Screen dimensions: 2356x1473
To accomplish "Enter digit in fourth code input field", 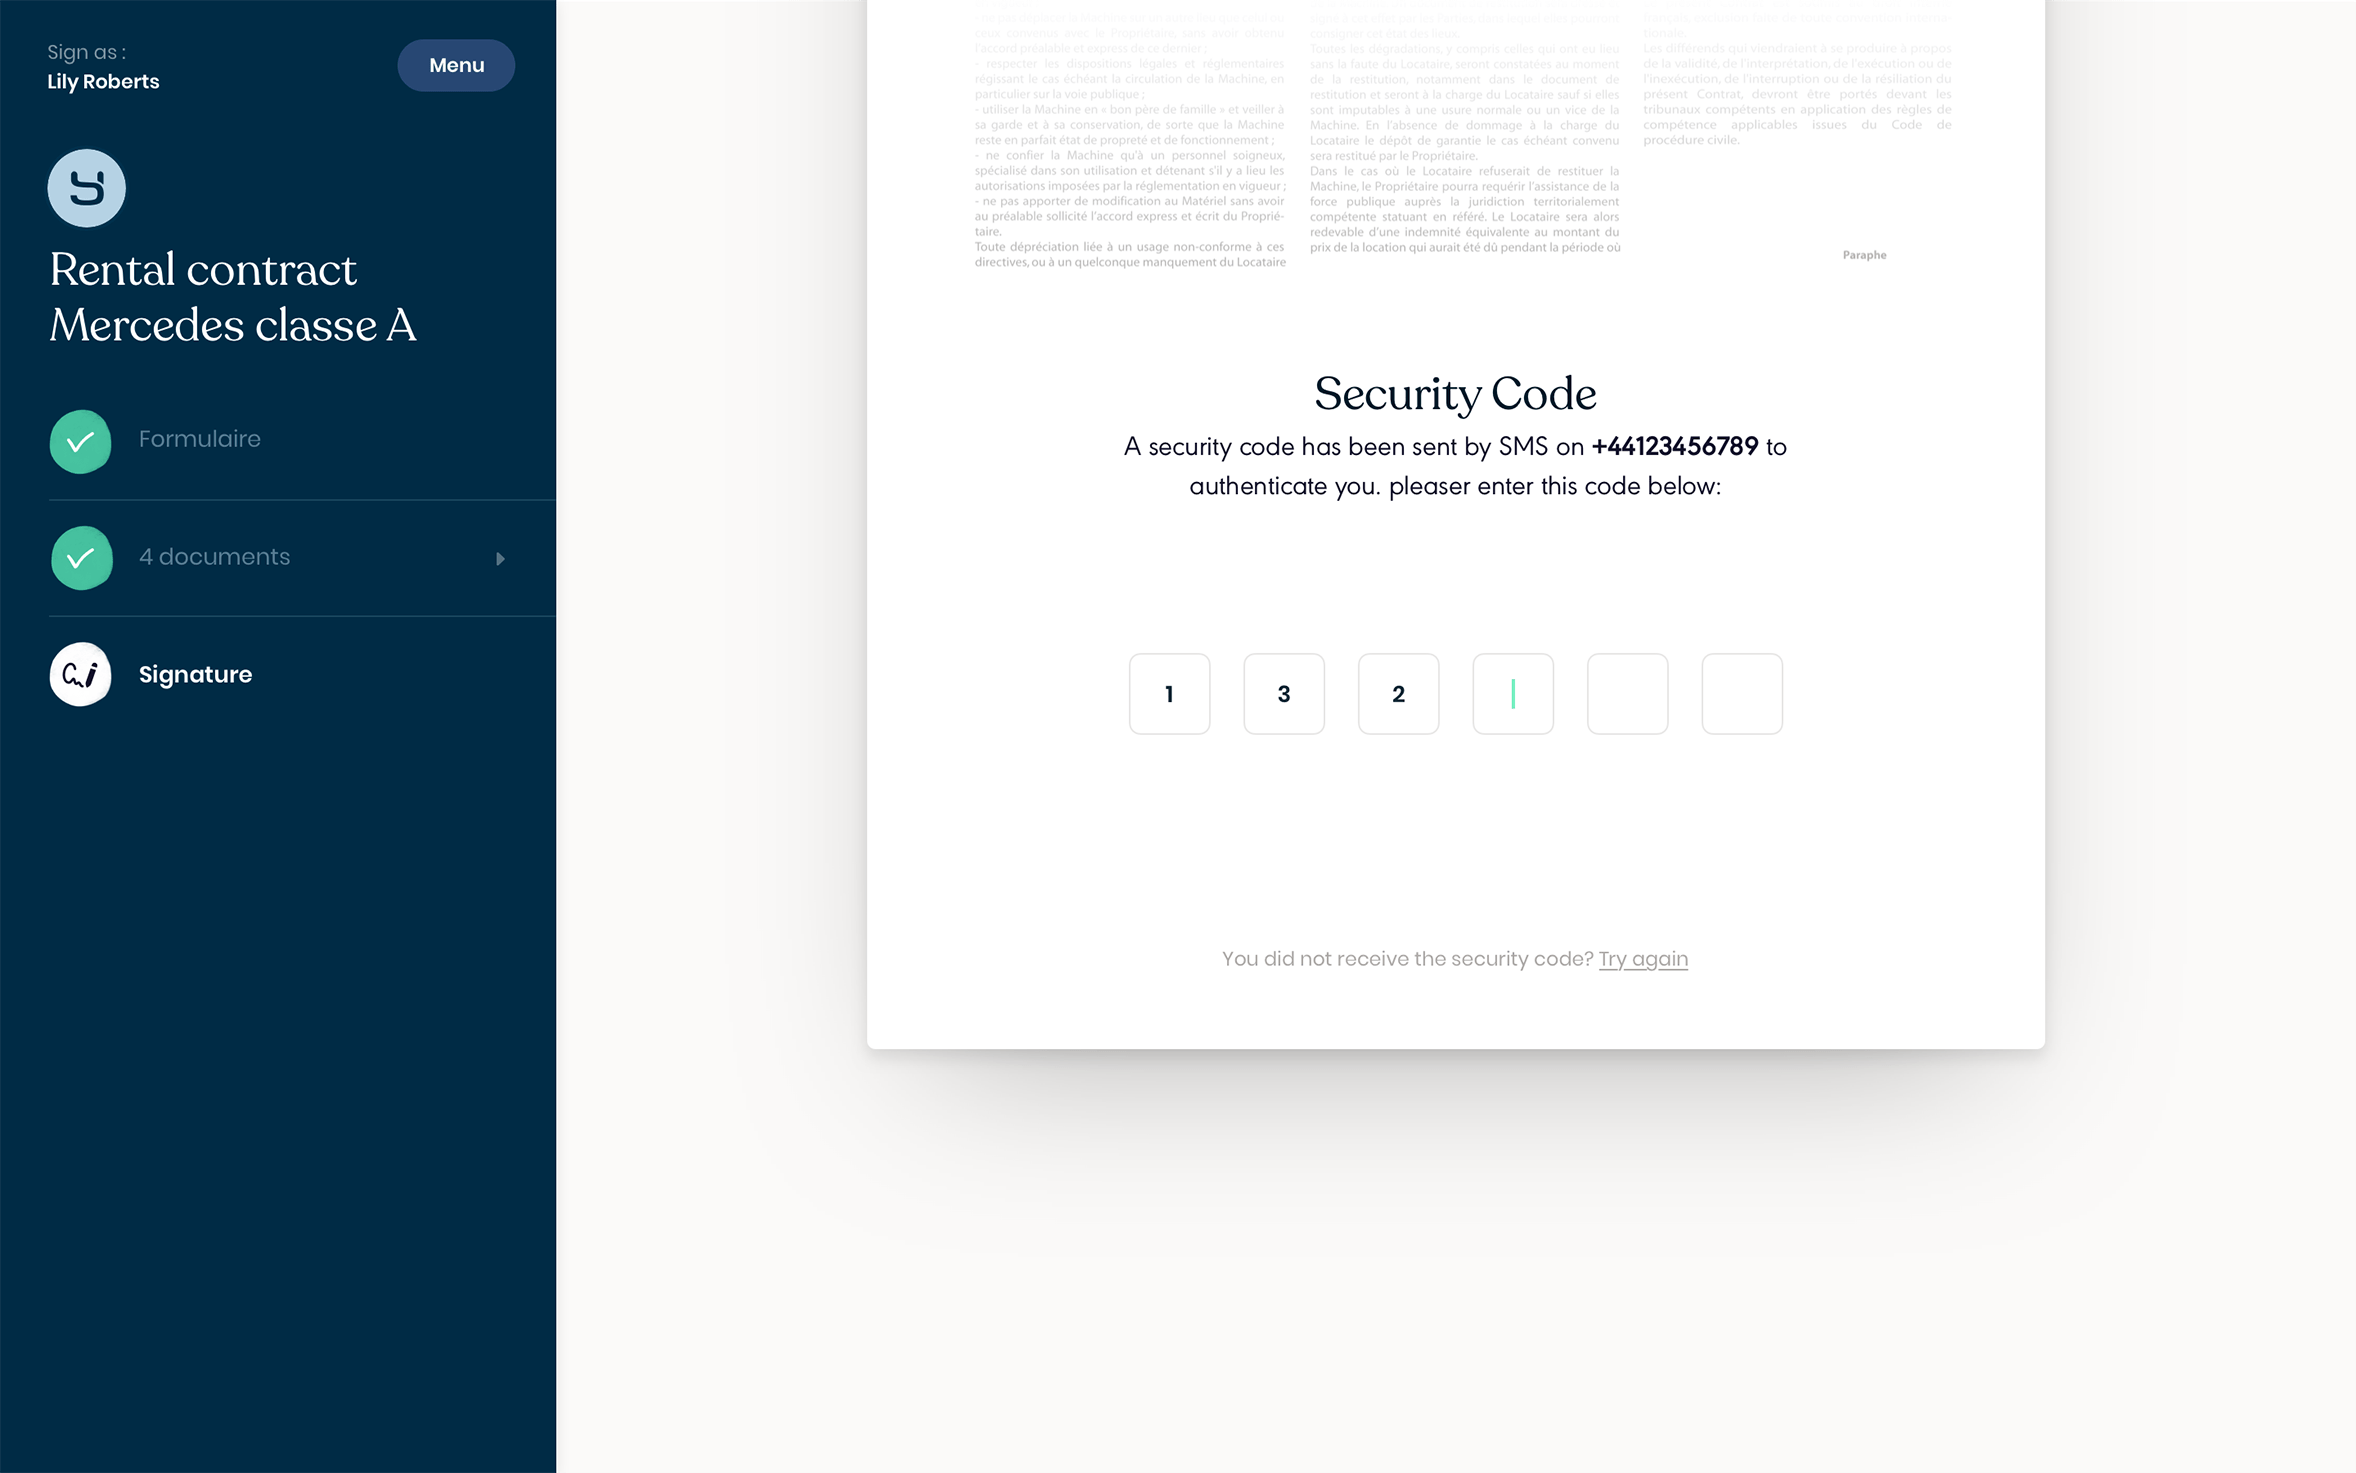I will pyautogui.click(x=1511, y=692).
